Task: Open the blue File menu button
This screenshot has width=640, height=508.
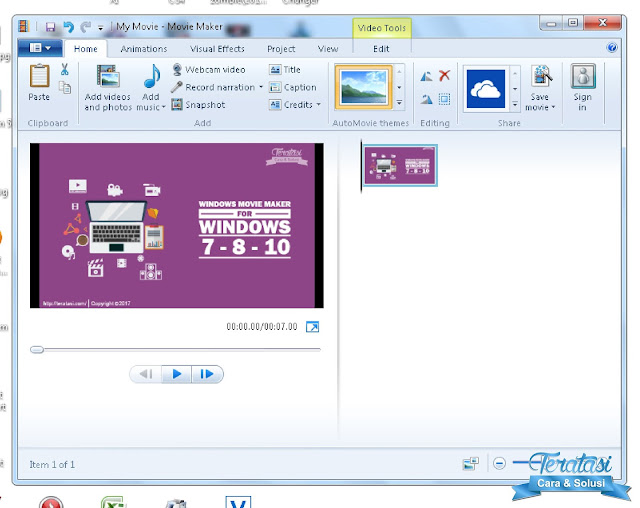Action: [40, 48]
